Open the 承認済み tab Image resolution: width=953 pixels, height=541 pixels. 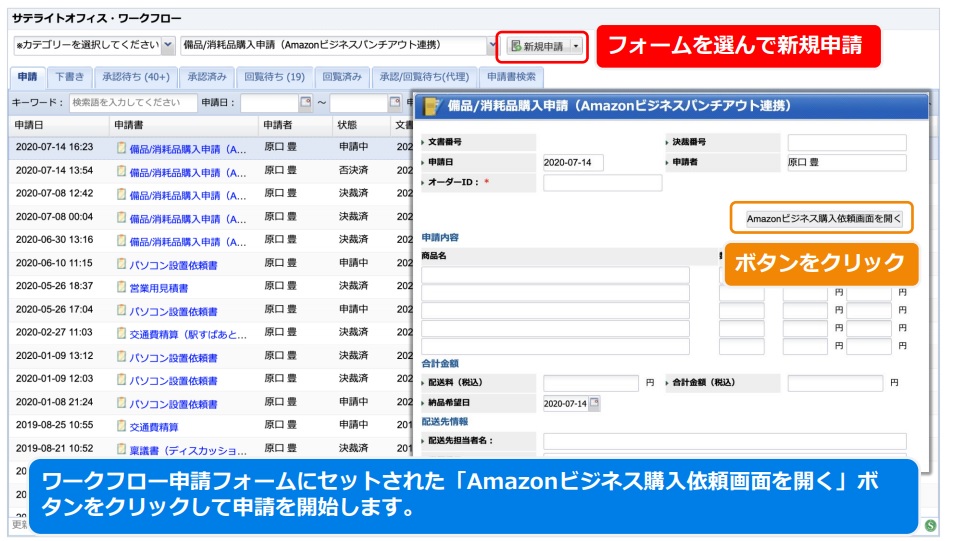207,77
